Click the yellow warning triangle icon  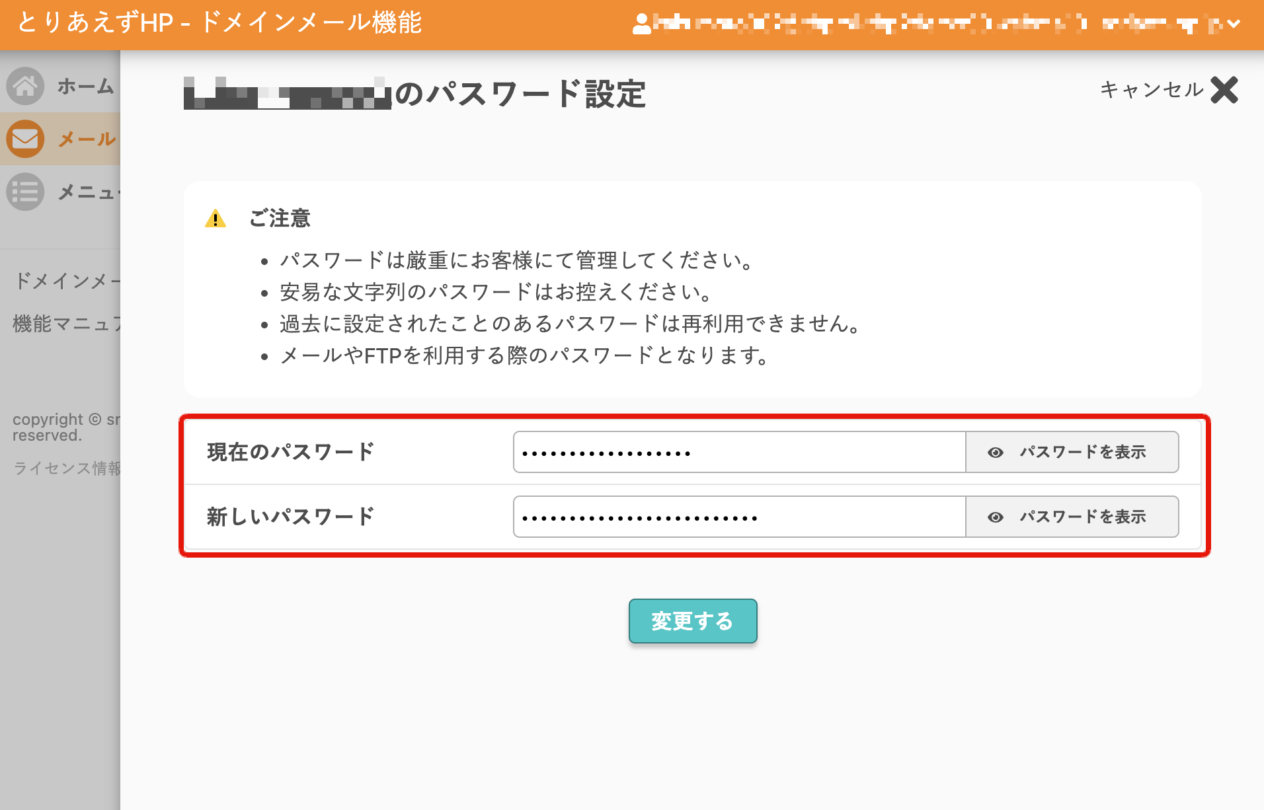(x=215, y=219)
